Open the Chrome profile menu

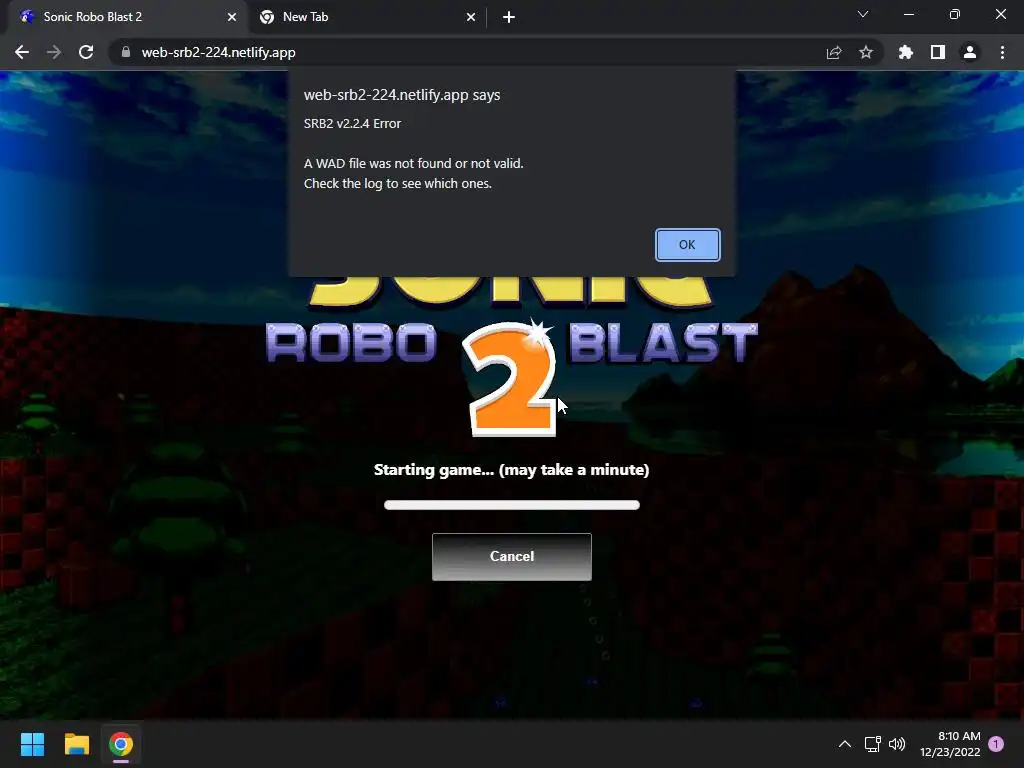tap(970, 52)
